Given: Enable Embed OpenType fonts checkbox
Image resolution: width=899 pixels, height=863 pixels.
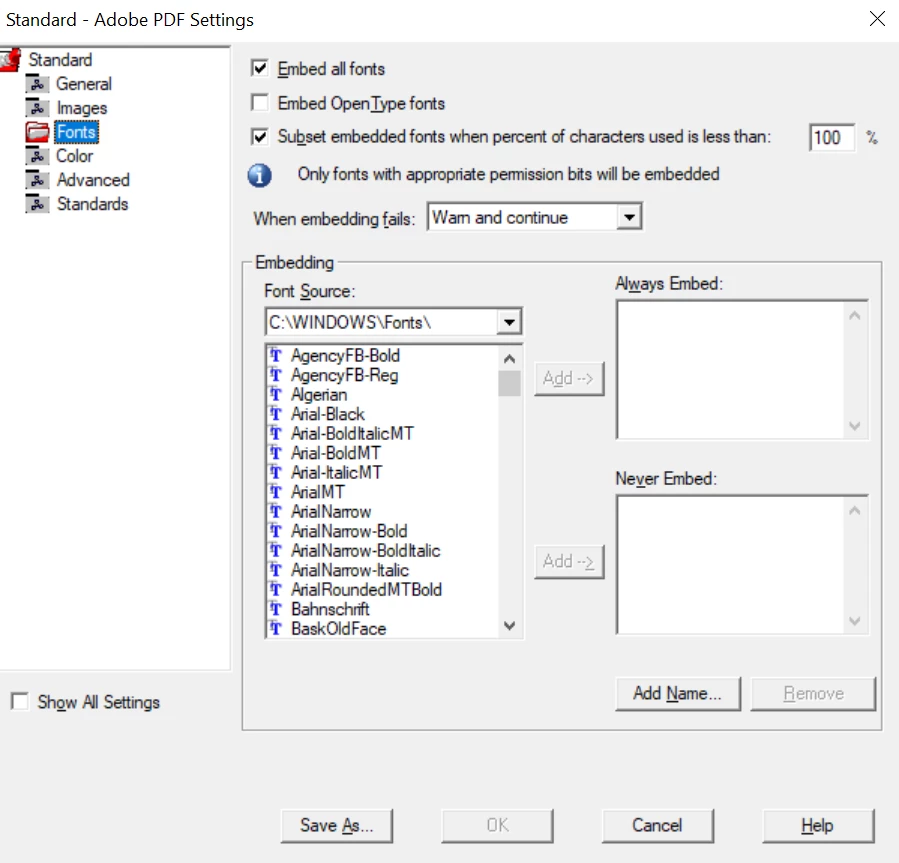Looking at the screenshot, I should coord(260,103).
